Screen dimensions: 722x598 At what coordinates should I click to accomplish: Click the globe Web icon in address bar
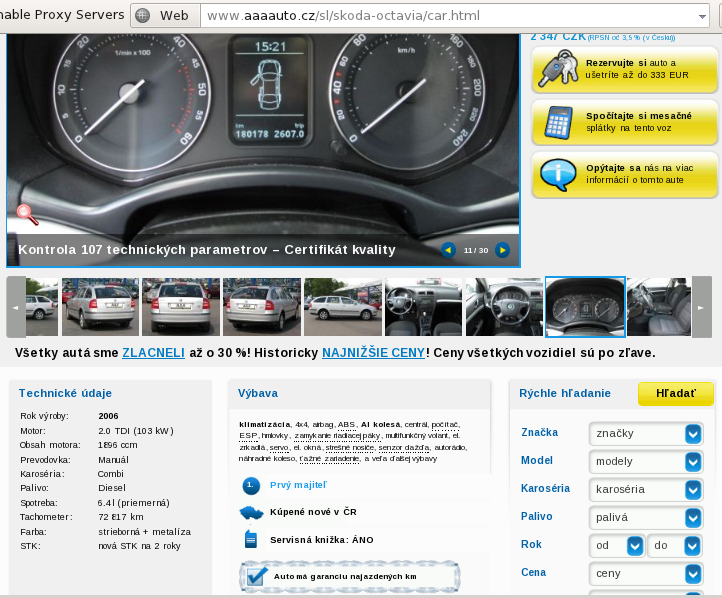click(x=143, y=16)
